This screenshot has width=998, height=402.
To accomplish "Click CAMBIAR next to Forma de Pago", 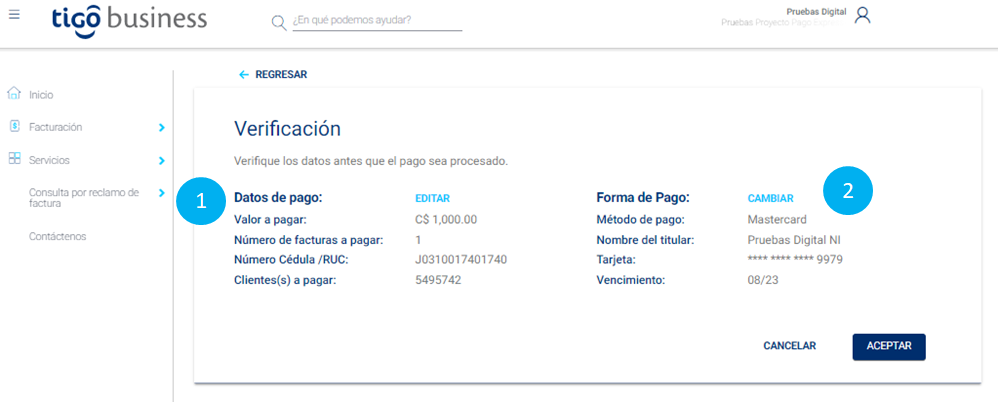I will pyautogui.click(x=770, y=198).
